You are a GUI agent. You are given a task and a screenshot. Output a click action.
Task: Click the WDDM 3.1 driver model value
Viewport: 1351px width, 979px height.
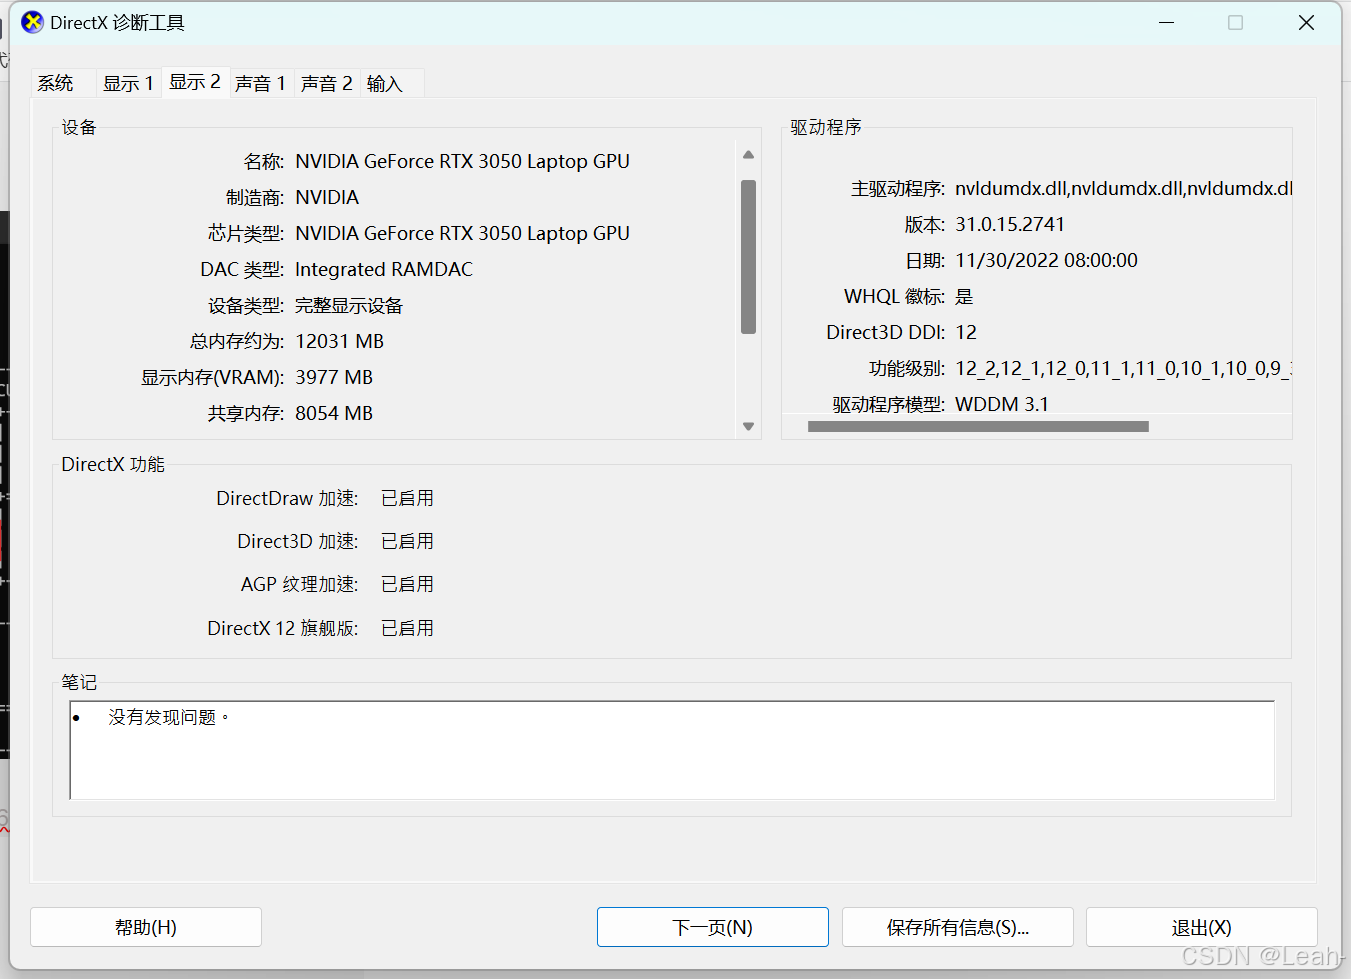[x=1002, y=404]
